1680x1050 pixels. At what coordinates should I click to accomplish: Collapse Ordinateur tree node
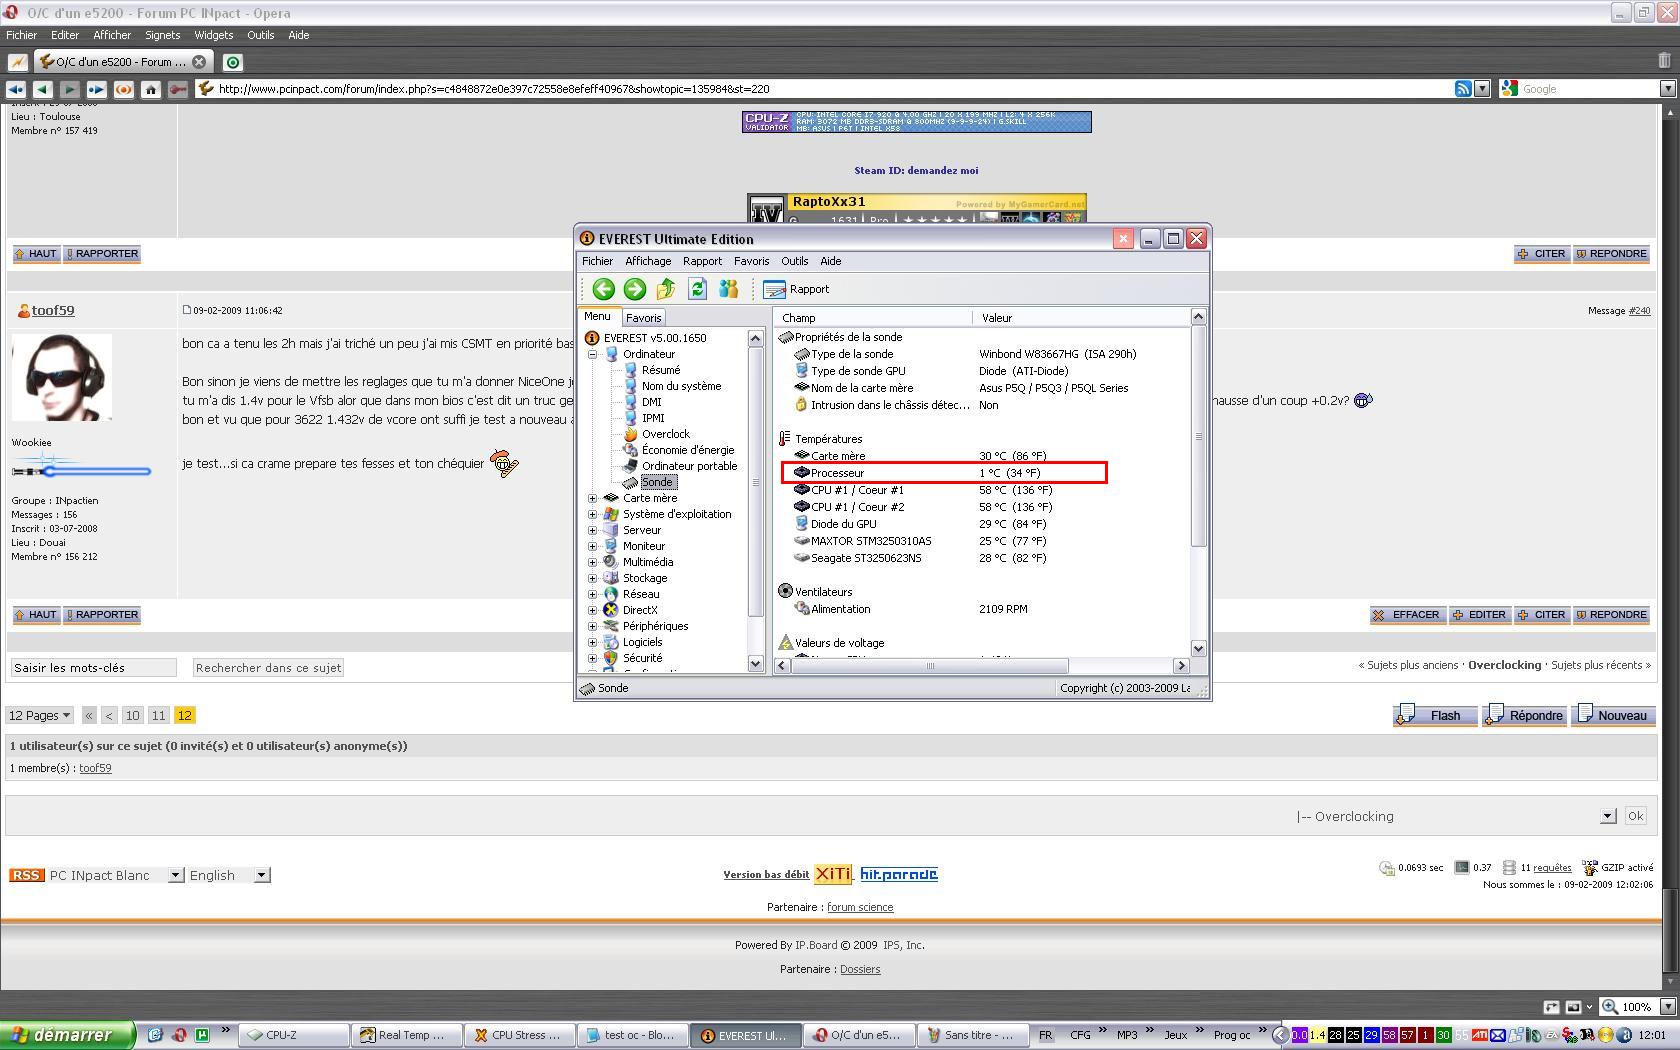pyautogui.click(x=592, y=354)
